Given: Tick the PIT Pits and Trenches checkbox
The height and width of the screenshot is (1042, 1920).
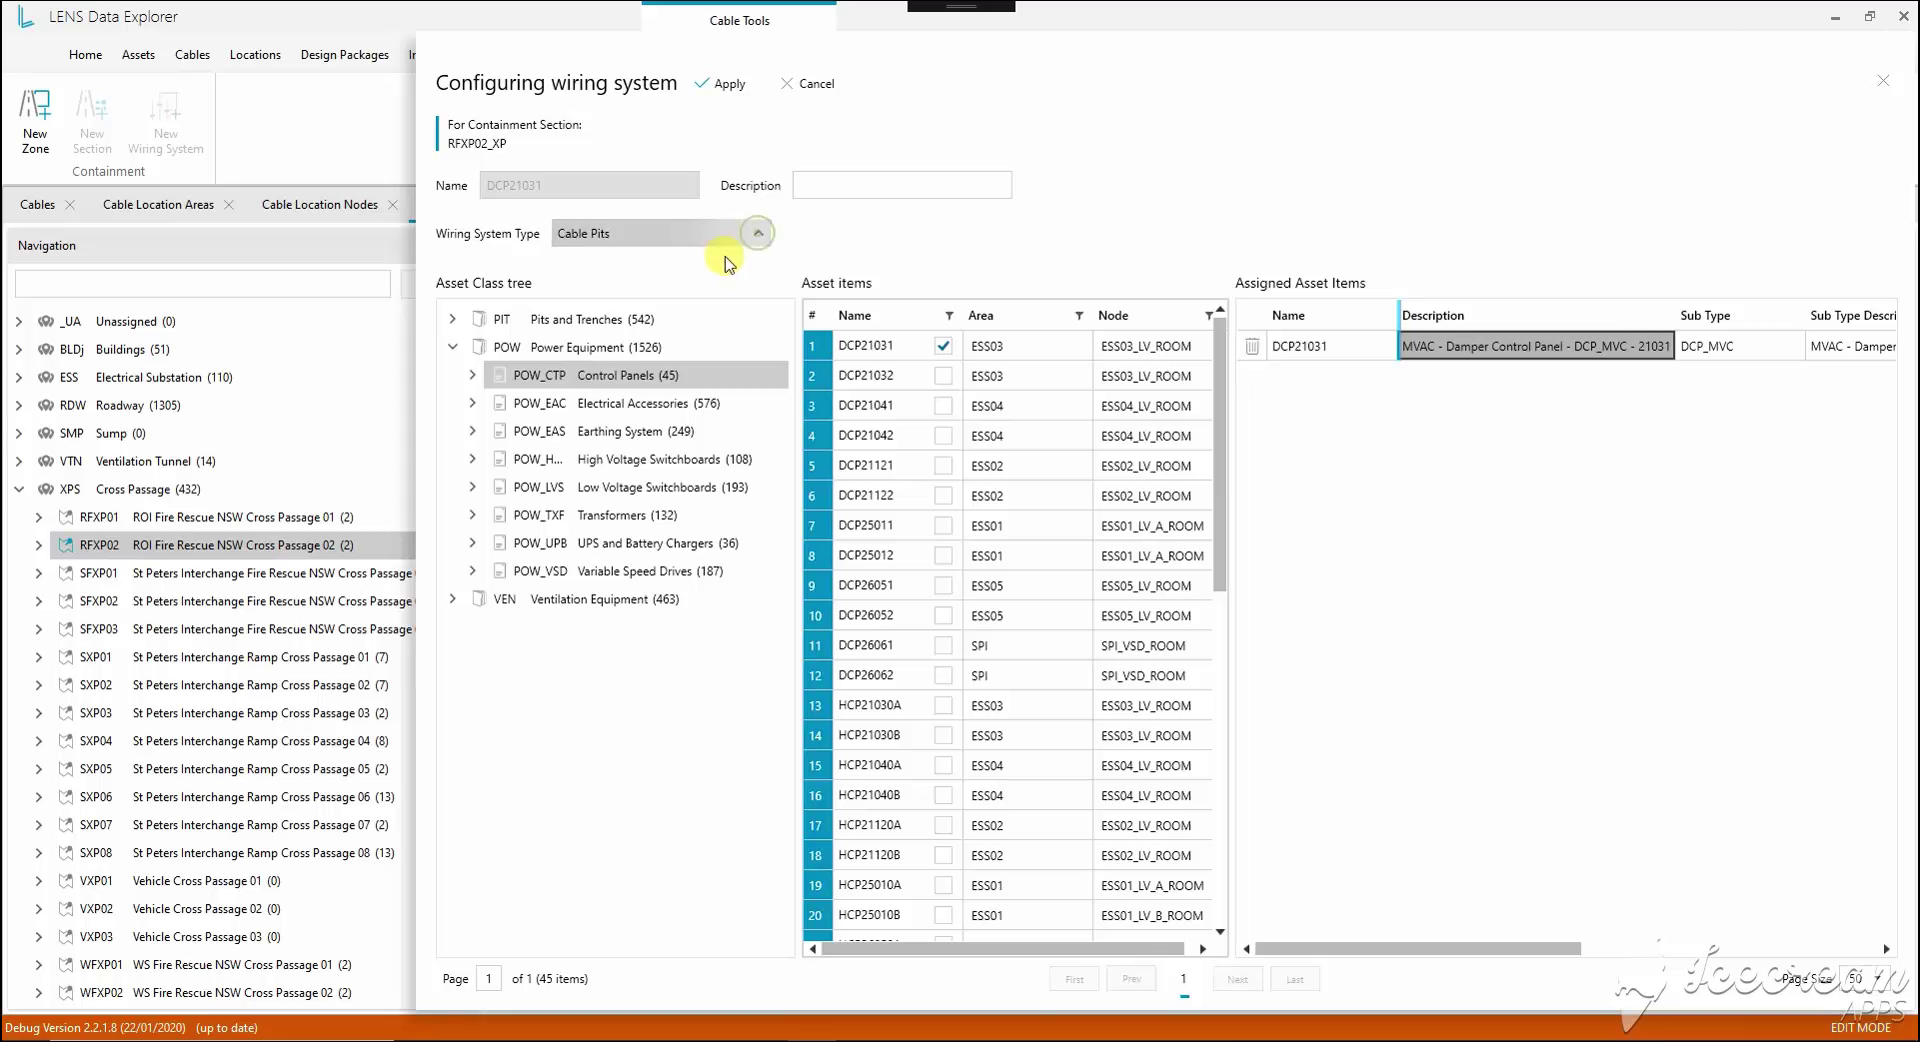Looking at the screenshot, I should [479, 319].
